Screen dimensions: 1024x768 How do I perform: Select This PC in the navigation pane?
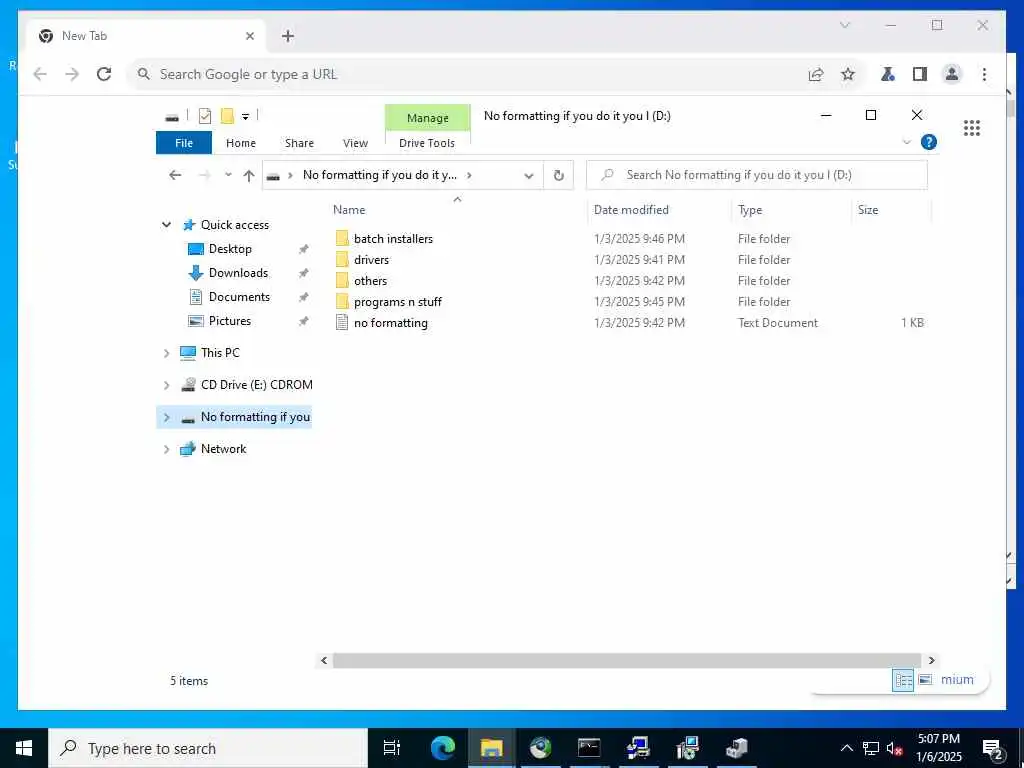220,353
